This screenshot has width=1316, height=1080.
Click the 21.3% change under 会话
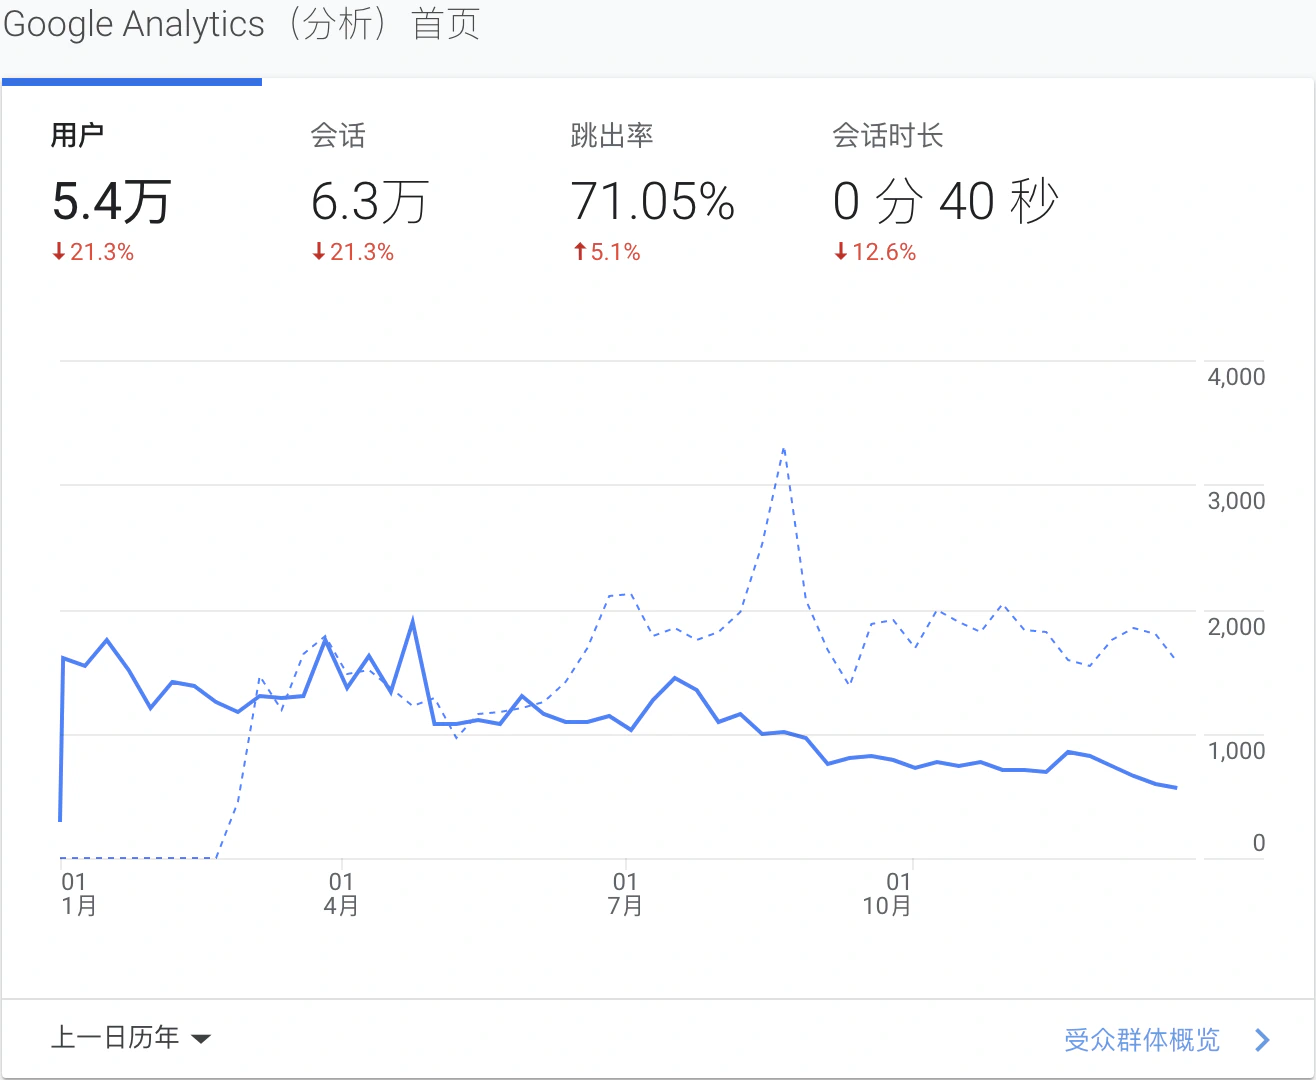point(353,252)
